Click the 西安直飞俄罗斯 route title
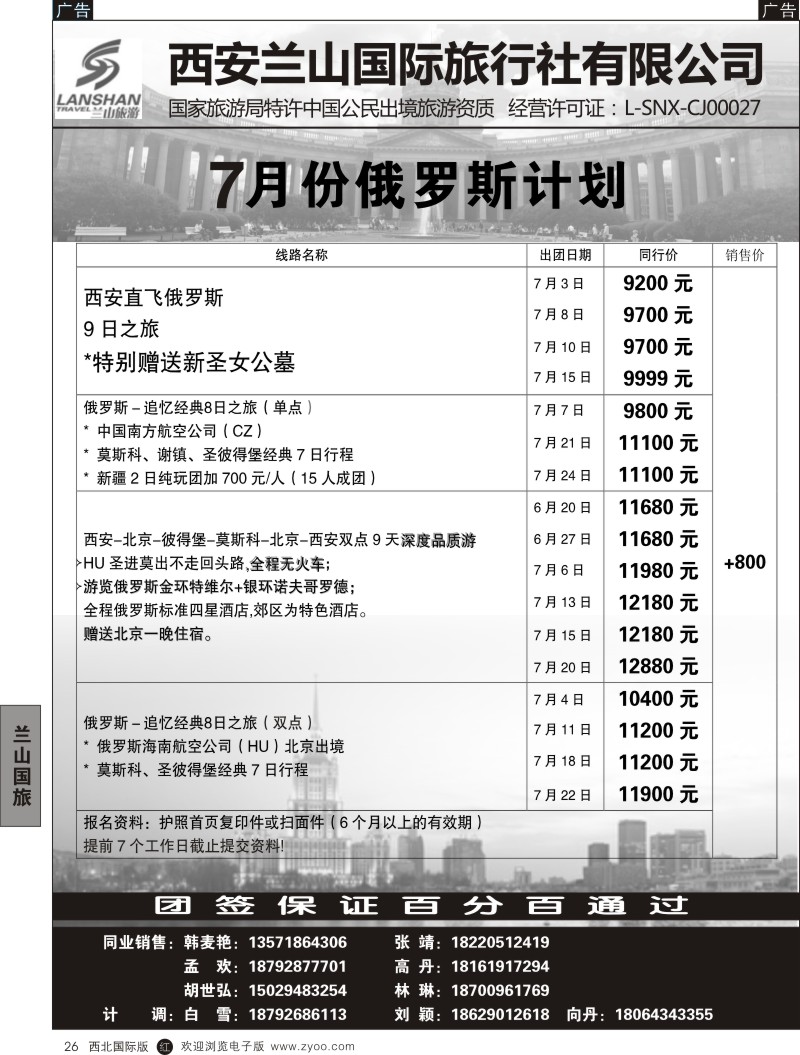This screenshot has width=800, height=1055. point(153,297)
